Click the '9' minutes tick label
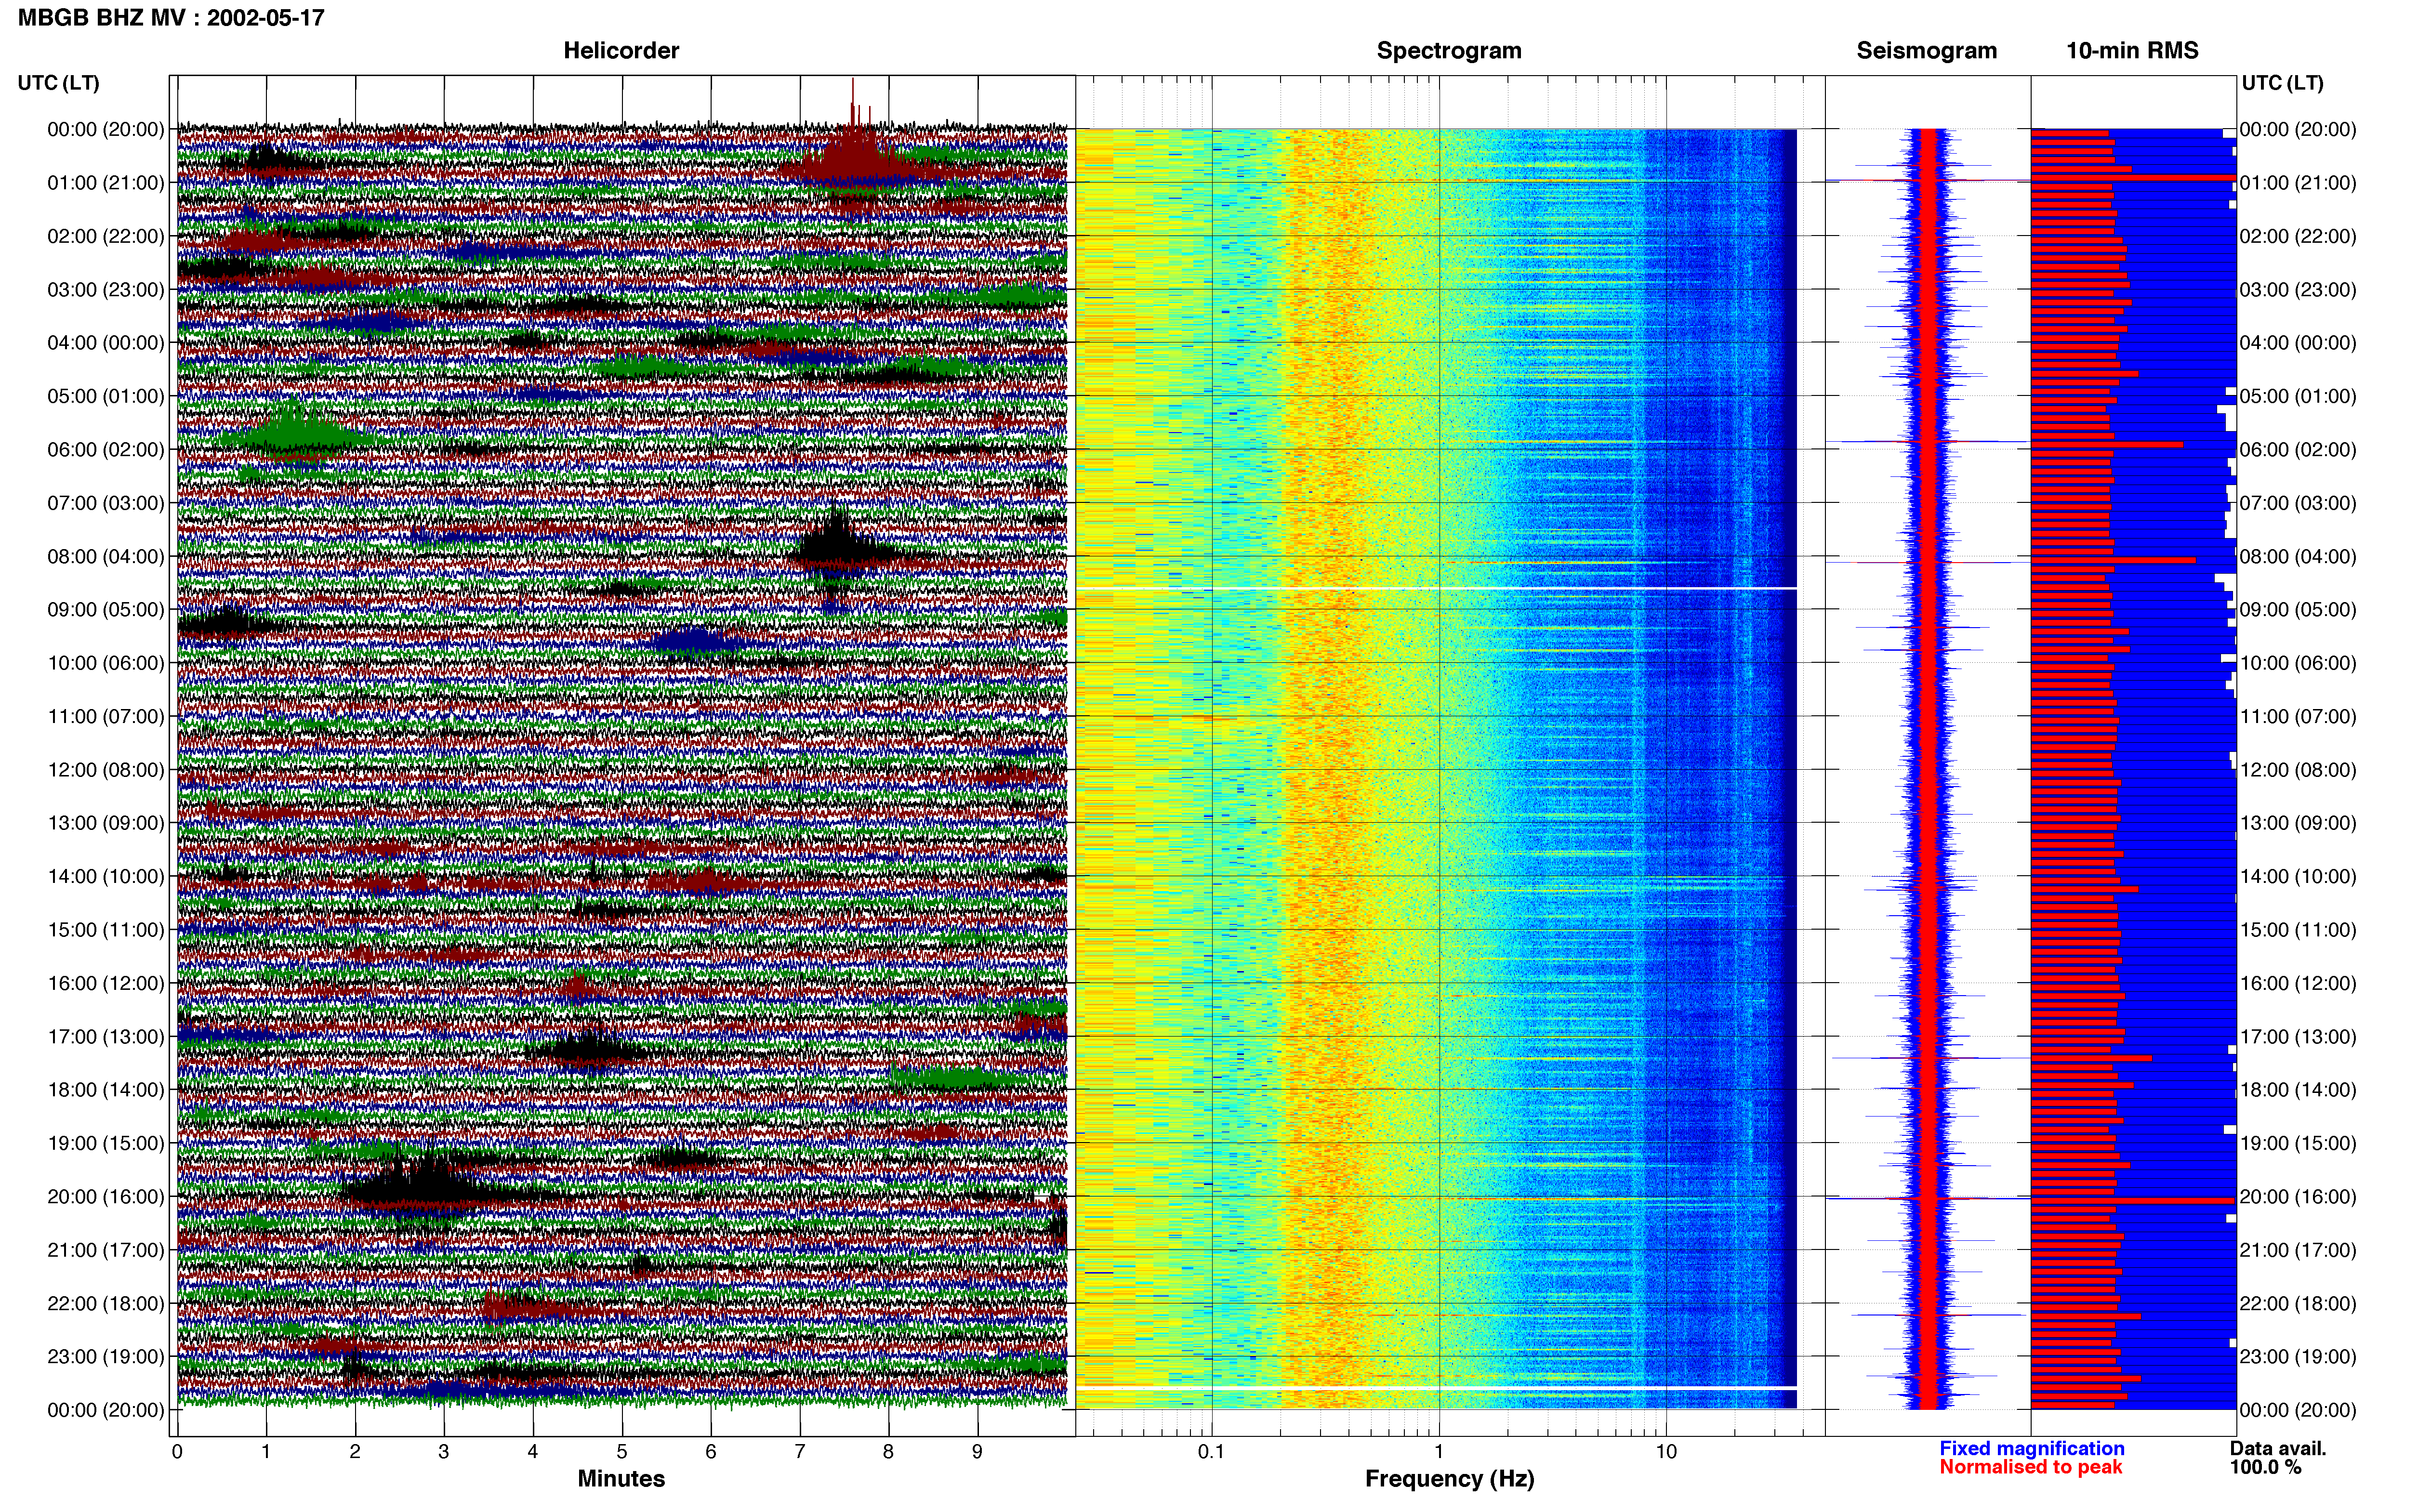The width and height of the screenshot is (2418, 1512). (x=977, y=1451)
